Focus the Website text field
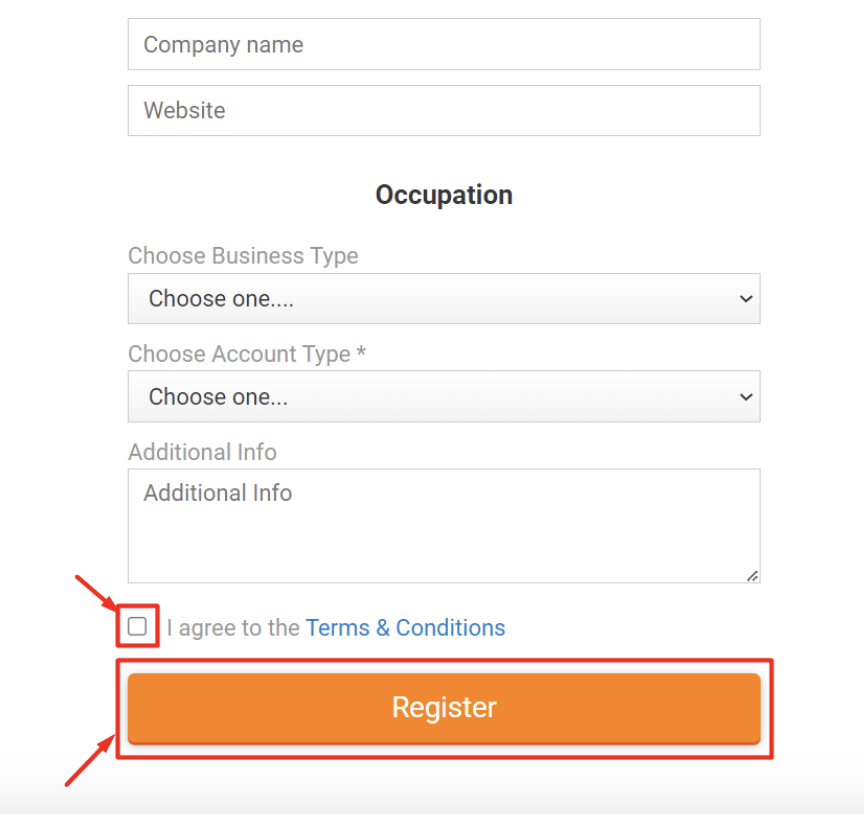864x814 pixels. tap(443, 110)
